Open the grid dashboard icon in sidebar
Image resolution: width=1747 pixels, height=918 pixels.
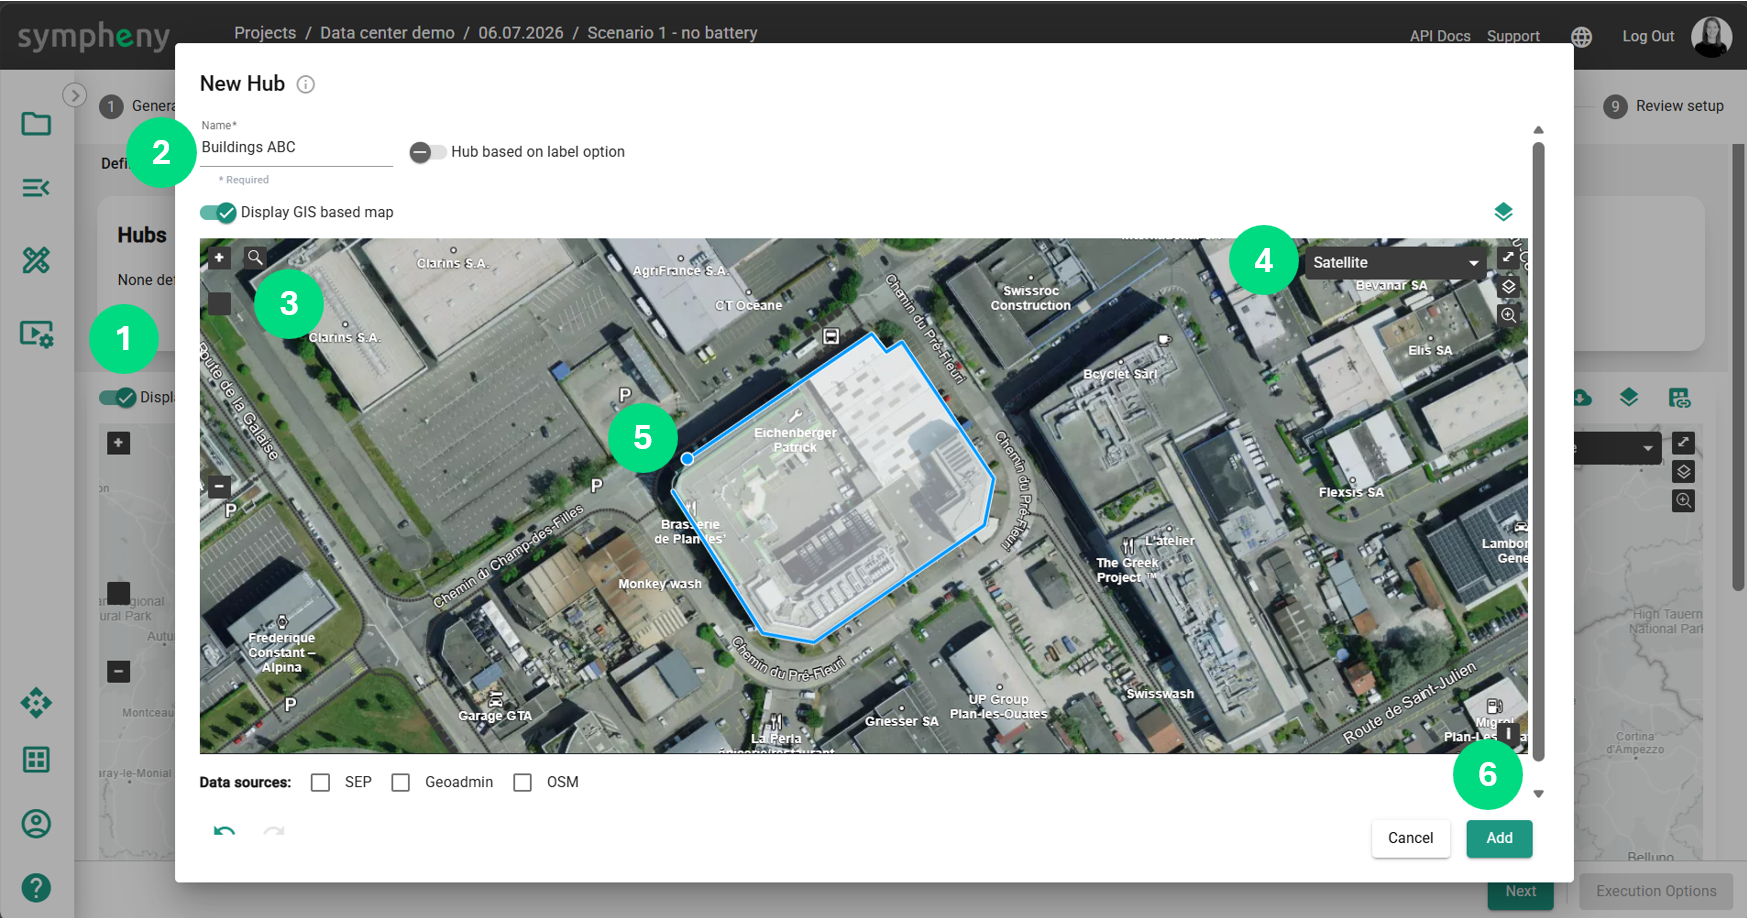[x=36, y=760]
